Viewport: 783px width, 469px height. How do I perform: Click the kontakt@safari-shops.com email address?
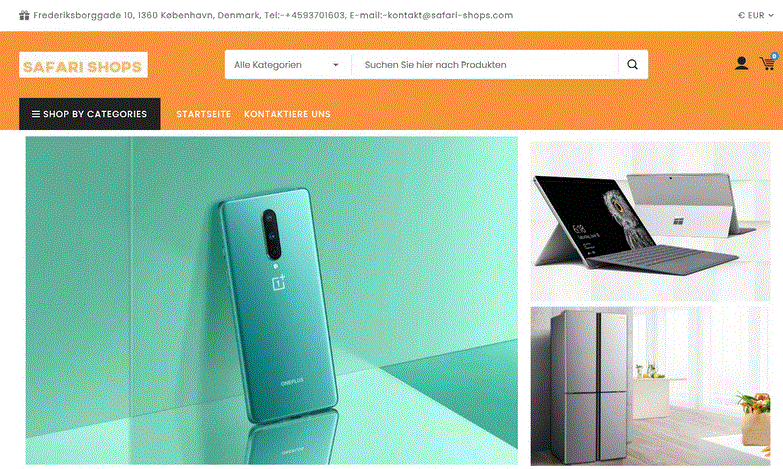click(x=450, y=15)
